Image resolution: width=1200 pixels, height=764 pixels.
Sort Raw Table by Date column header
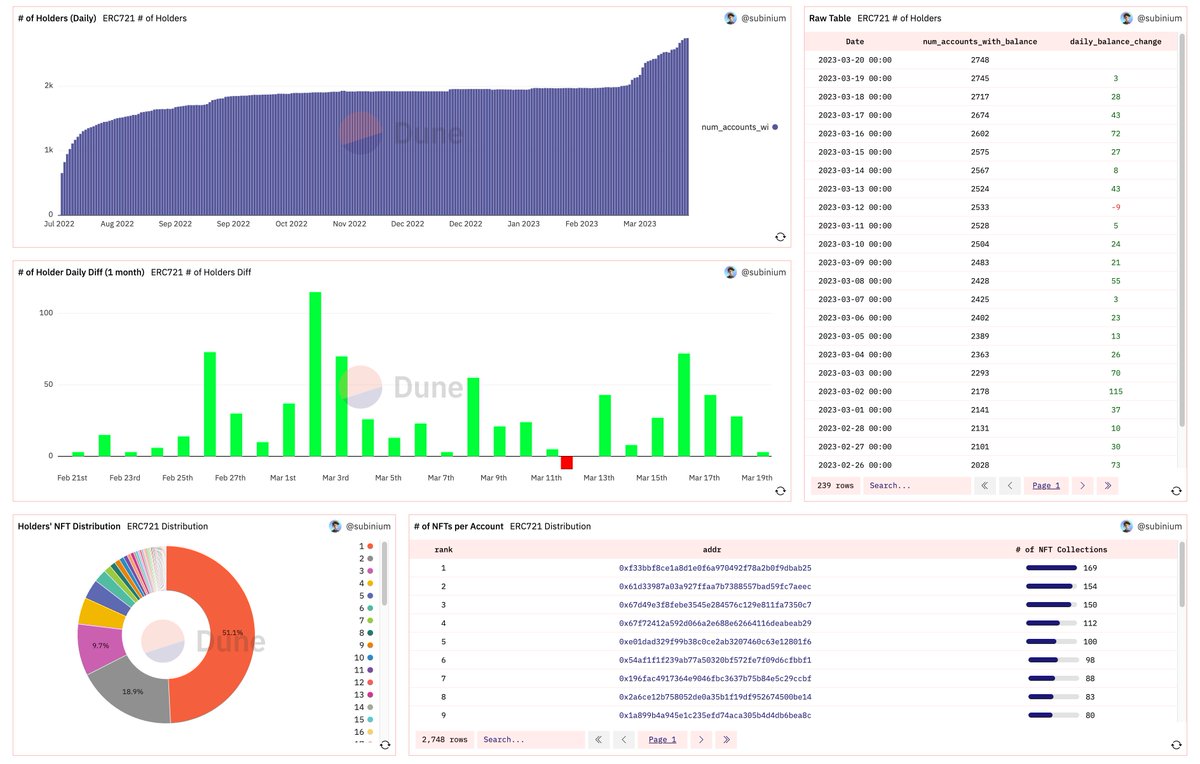pyautogui.click(x=855, y=42)
